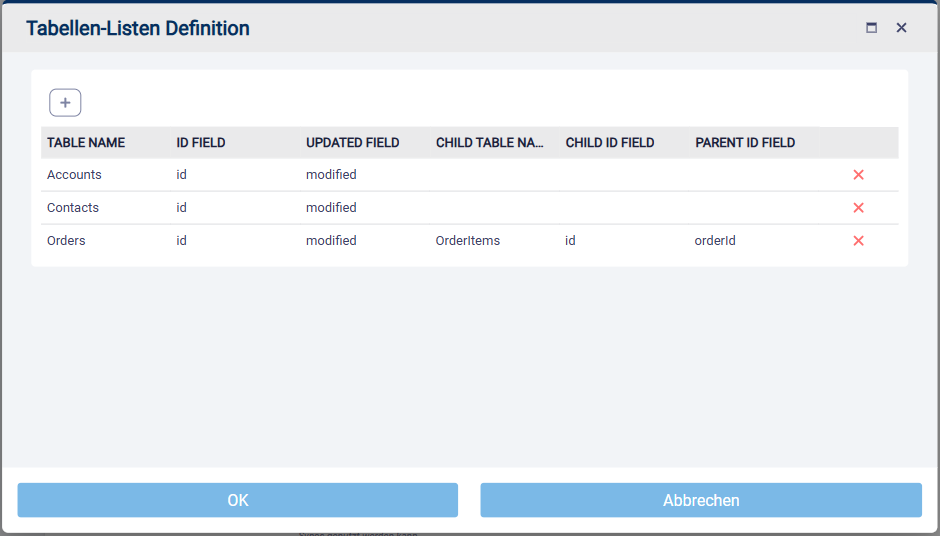This screenshot has width=940, height=536.
Task: Remove the Contacts row using red X
Action: pyautogui.click(x=858, y=208)
